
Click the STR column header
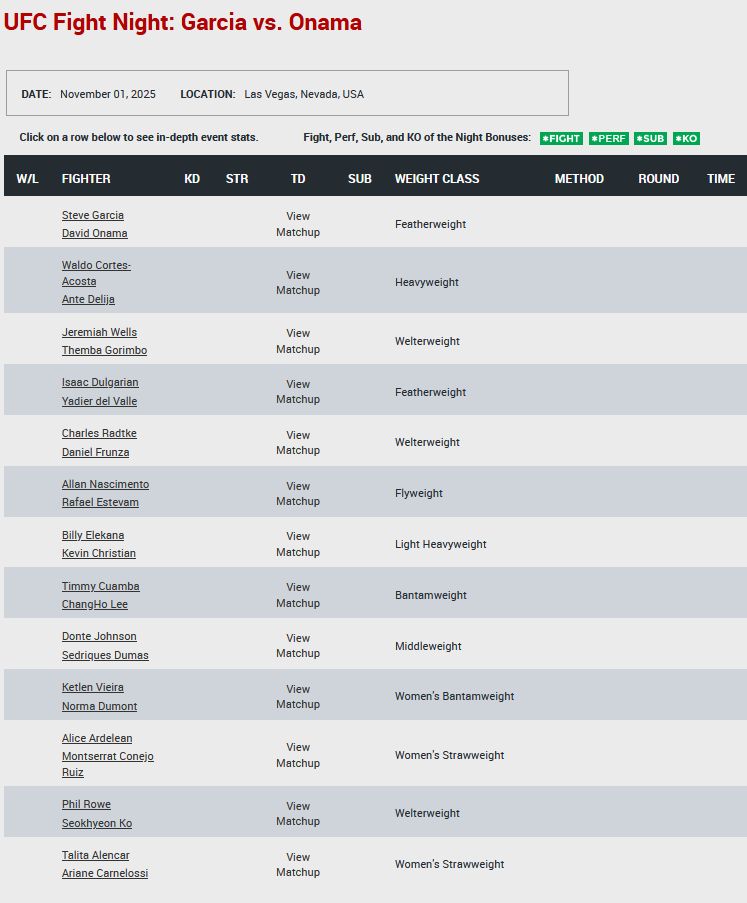pos(237,179)
